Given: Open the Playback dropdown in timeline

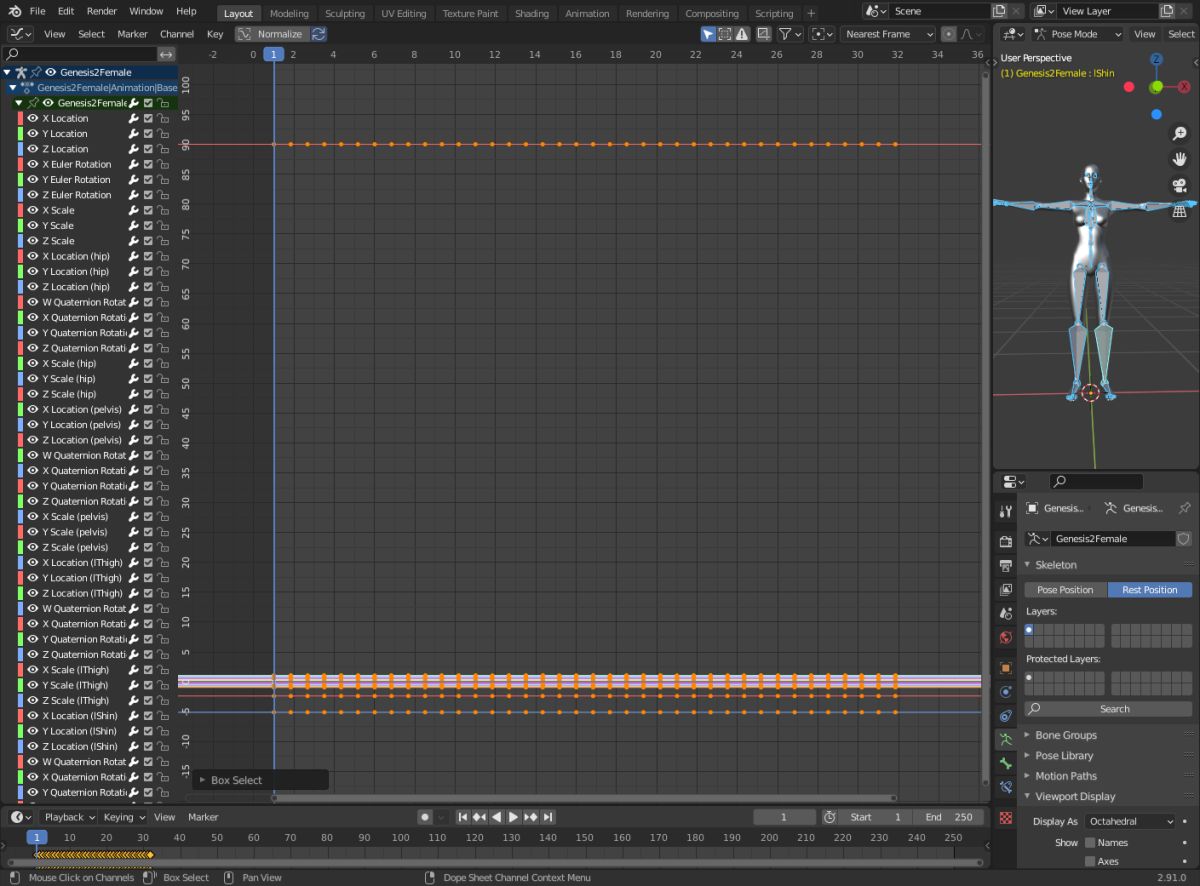Looking at the screenshot, I should (x=68, y=817).
